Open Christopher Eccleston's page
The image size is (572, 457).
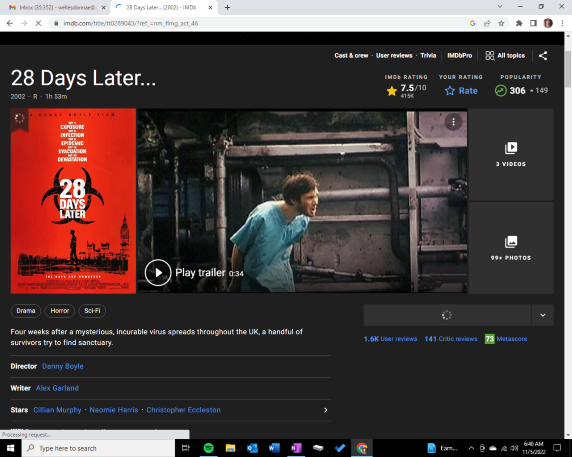click(x=183, y=410)
